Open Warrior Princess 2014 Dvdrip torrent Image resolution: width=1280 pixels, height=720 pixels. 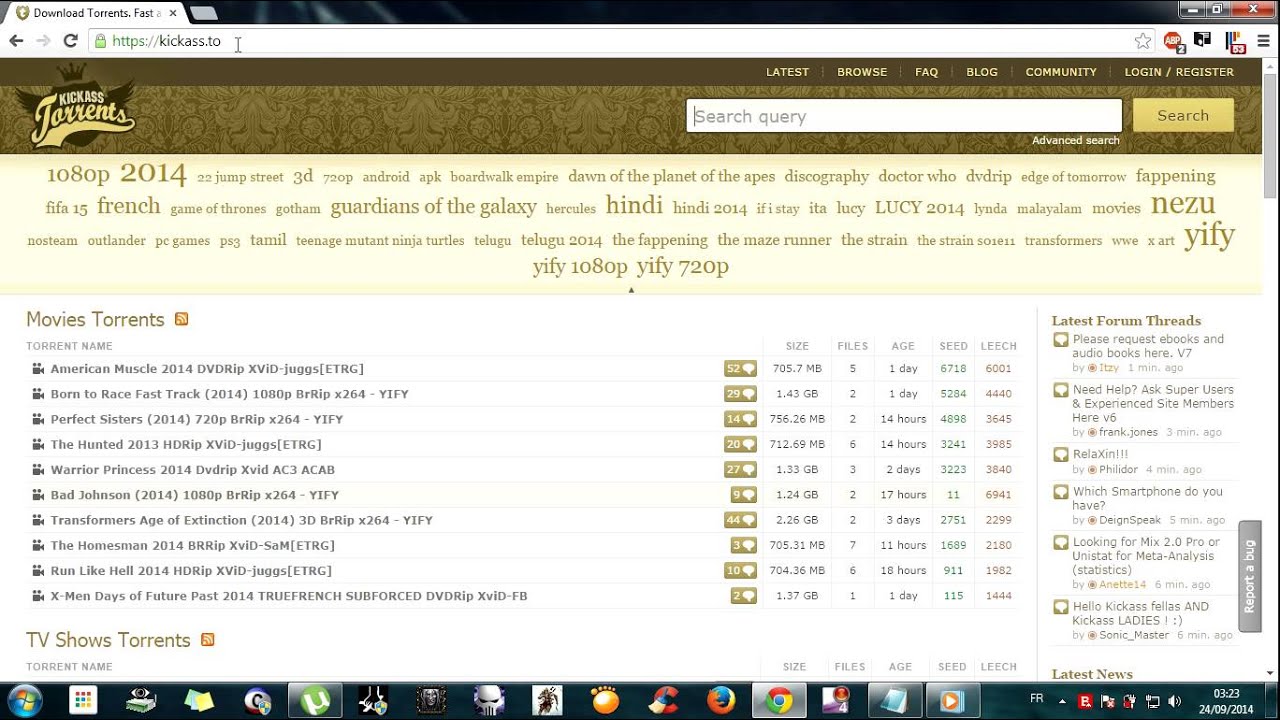pos(193,469)
